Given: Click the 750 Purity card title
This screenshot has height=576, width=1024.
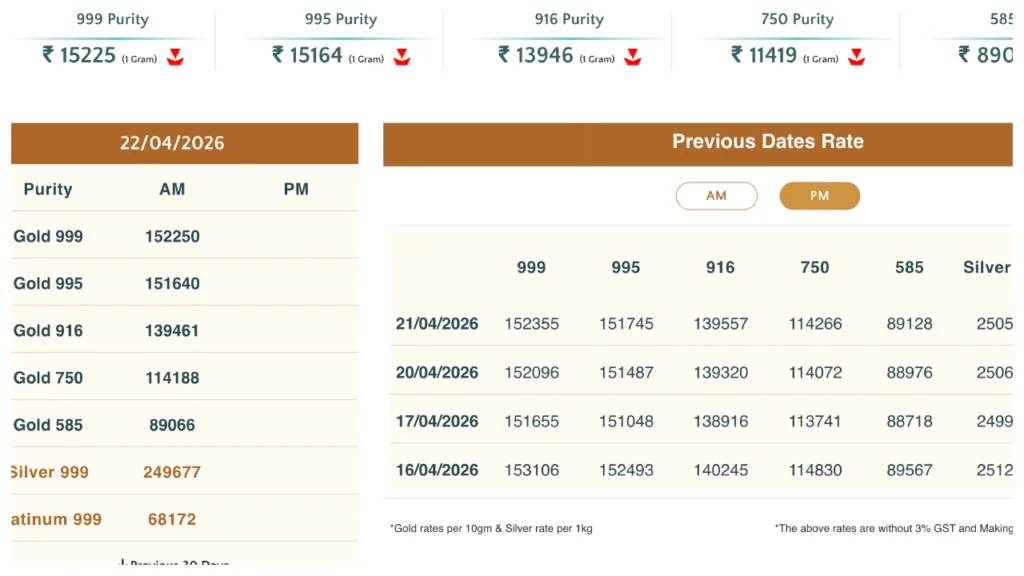Looking at the screenshot, I should 797,19.
